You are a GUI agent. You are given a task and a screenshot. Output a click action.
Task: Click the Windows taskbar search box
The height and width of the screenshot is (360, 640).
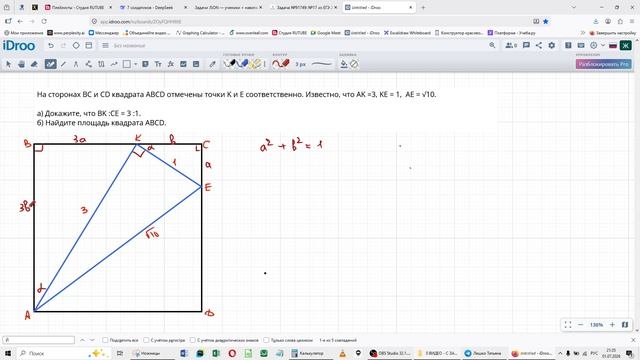[63, 353]
